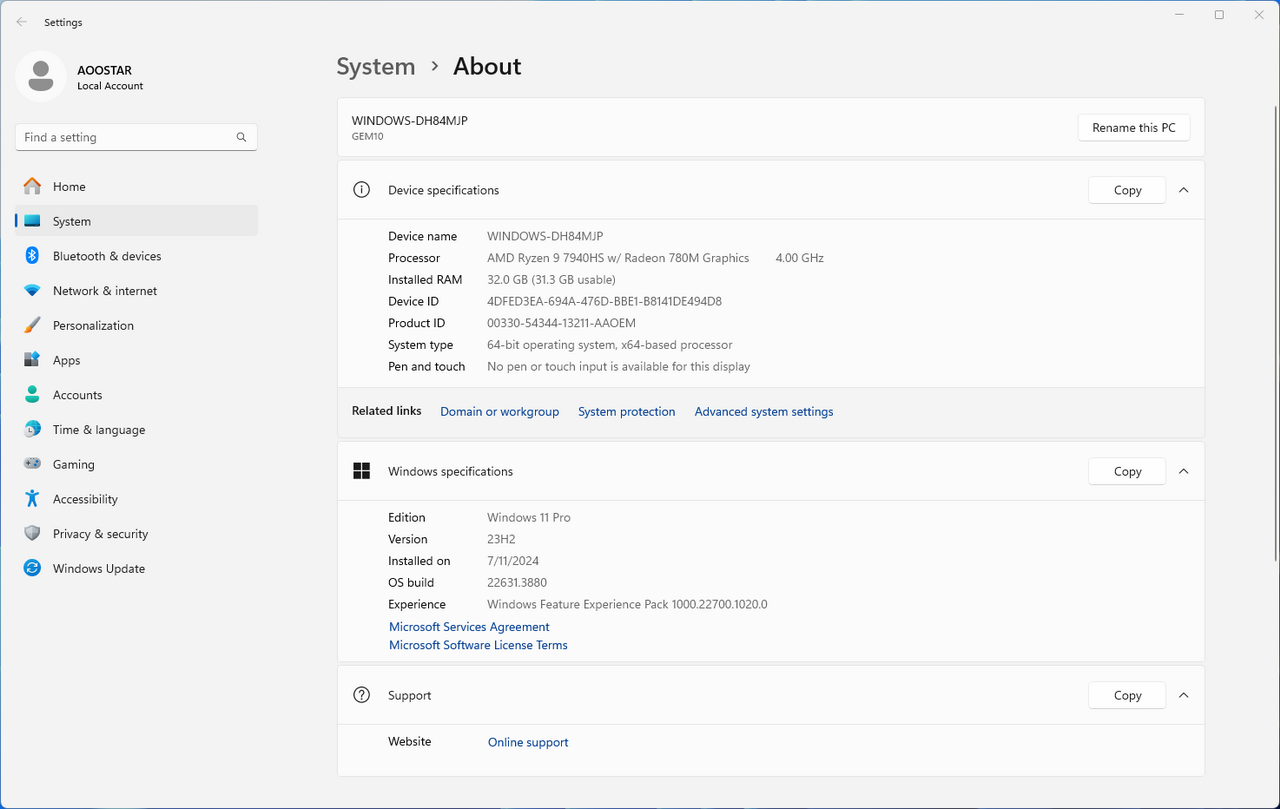Open the Home settings page
This screenshot has height=809, width=1280.
pyautogui.click(x=137, y=187)
